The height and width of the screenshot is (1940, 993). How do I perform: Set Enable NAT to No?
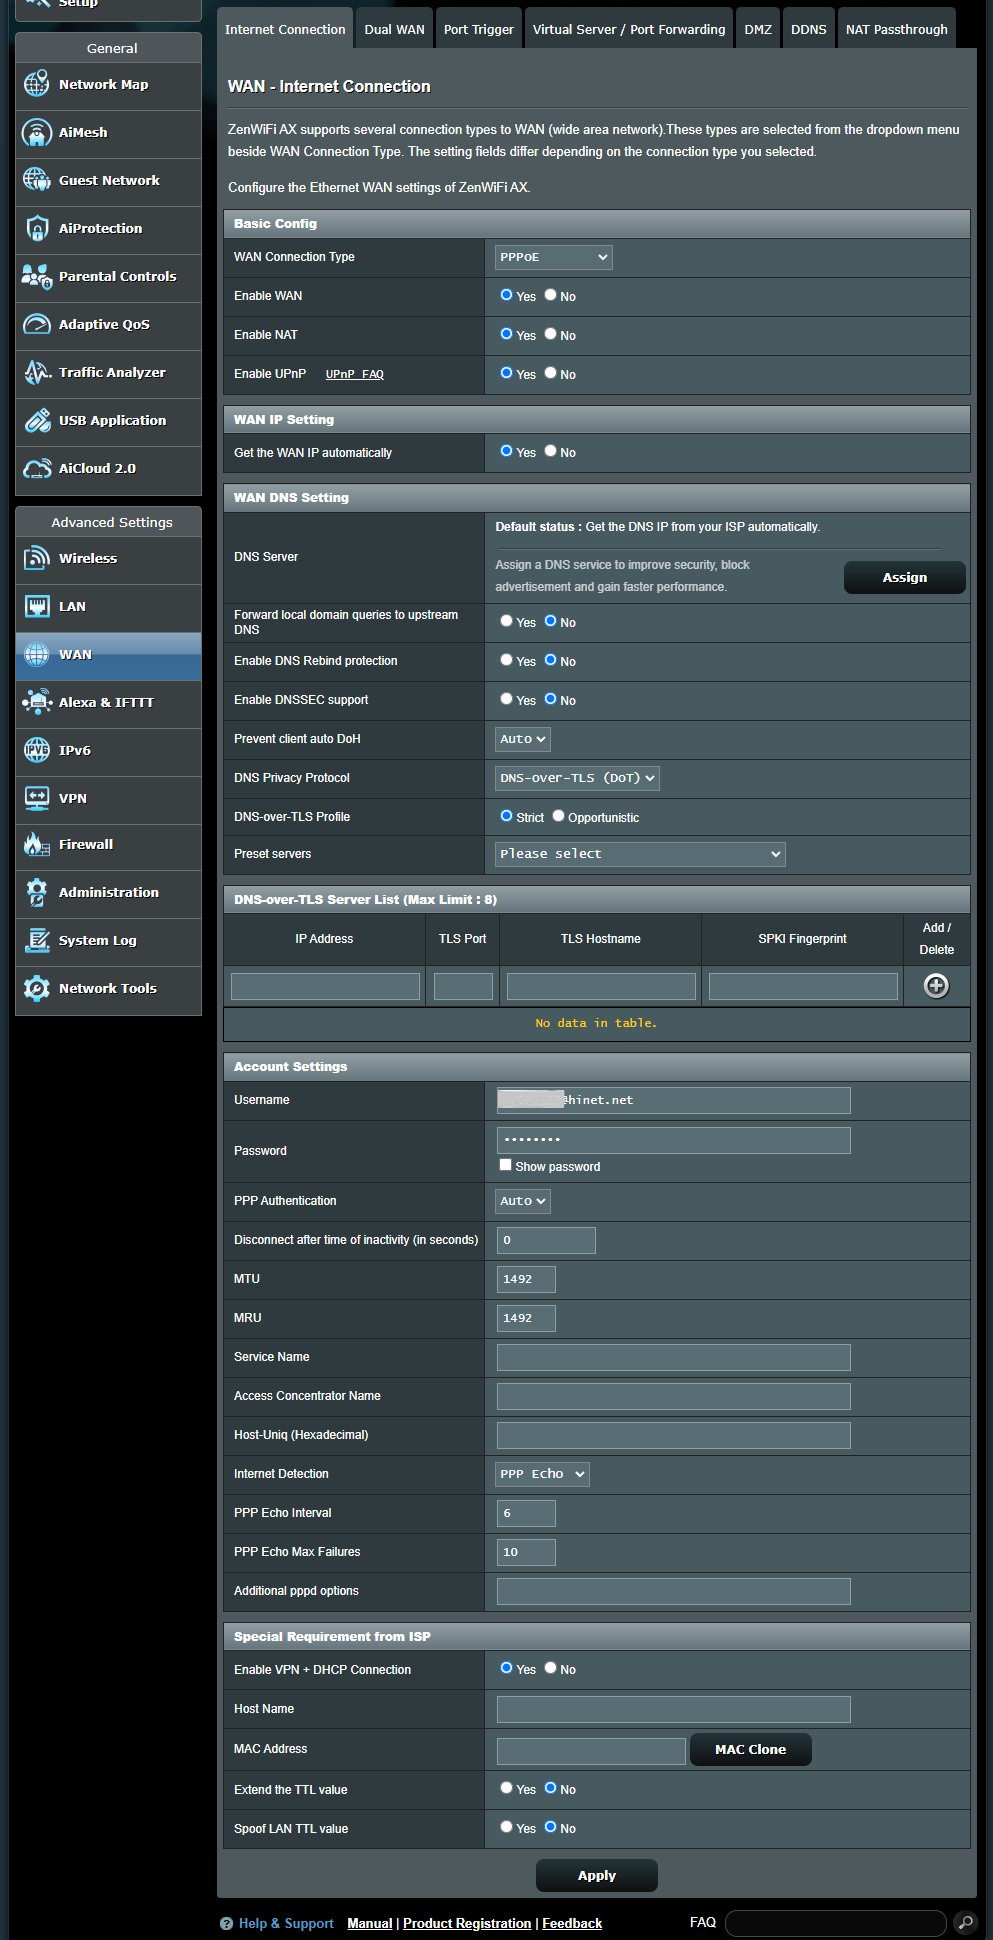[550, 334]
